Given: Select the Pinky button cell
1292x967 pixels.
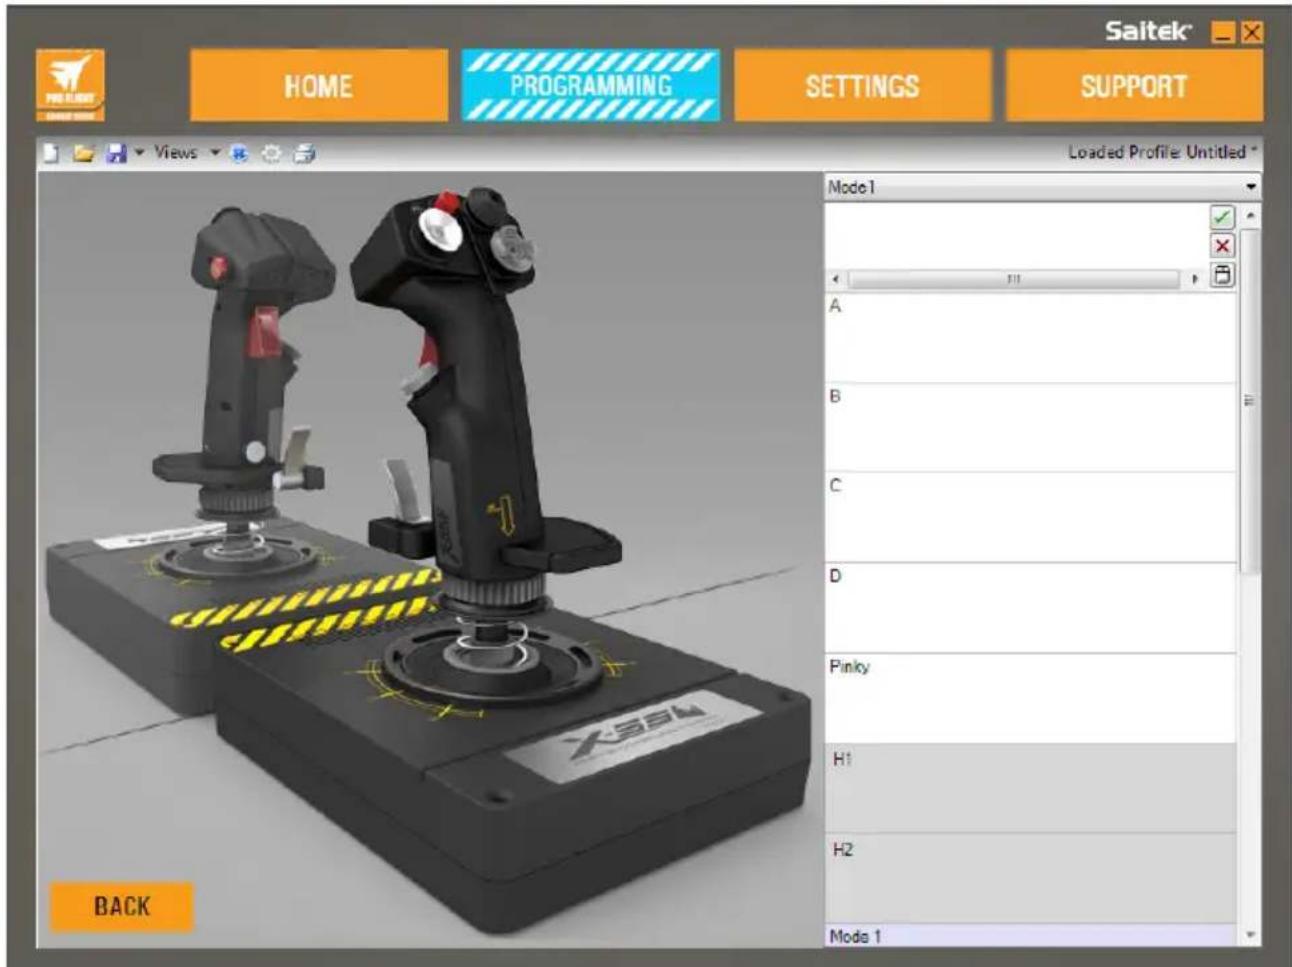Looking at the screenshot, I should [x=1030, y=698].
